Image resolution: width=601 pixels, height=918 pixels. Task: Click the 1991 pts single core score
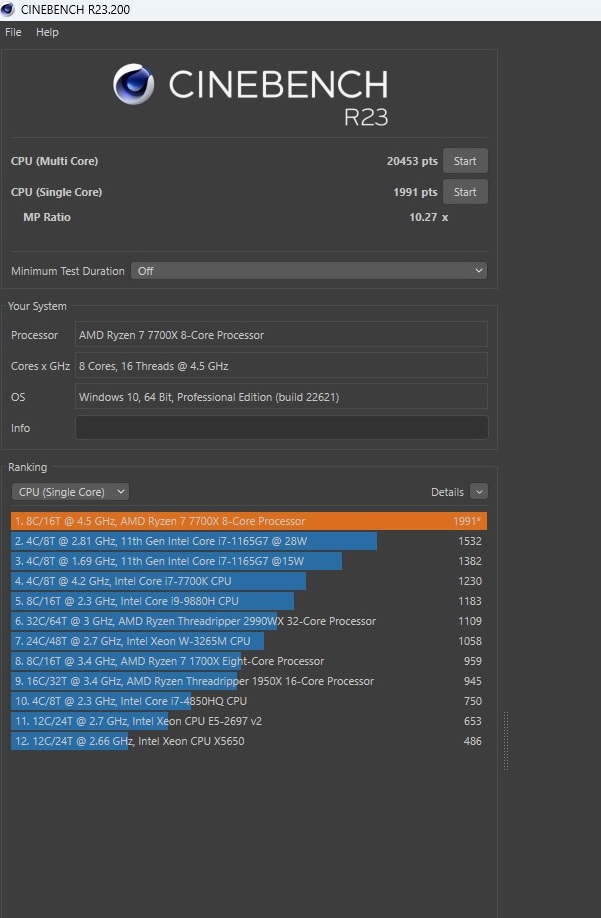(415, 192)
